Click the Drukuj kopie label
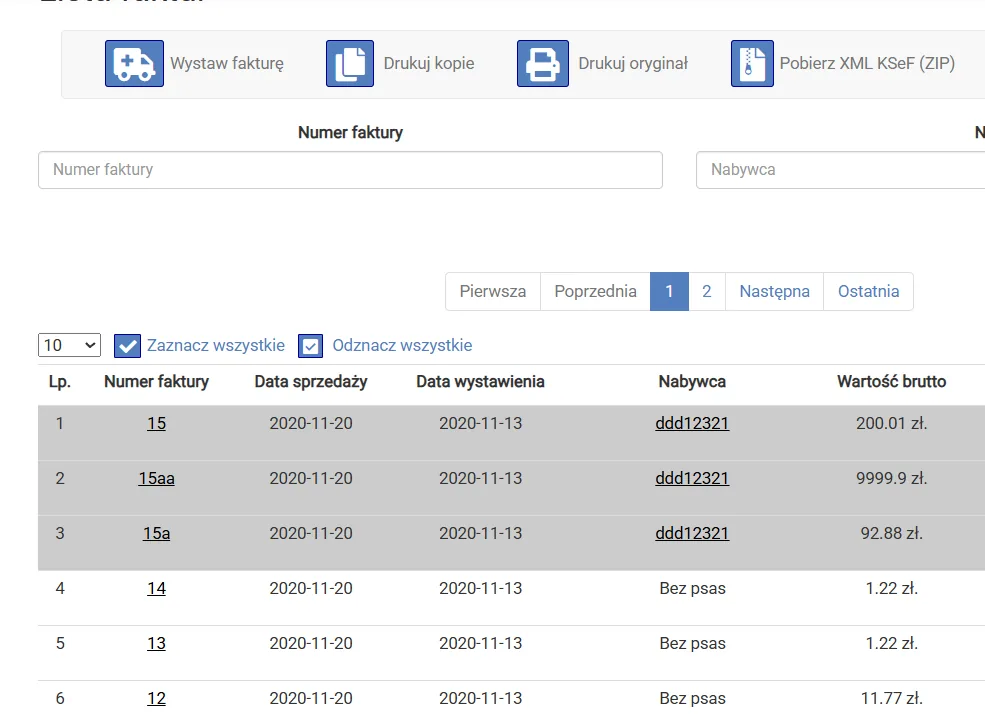 click(429, 63)
